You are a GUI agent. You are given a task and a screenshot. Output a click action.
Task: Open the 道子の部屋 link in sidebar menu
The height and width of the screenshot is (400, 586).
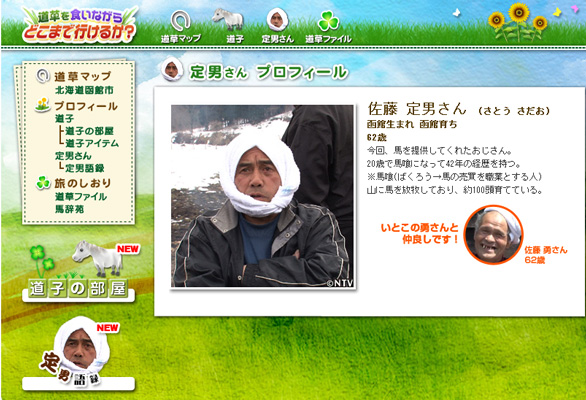pyautogui.click(x=89, y=131)
